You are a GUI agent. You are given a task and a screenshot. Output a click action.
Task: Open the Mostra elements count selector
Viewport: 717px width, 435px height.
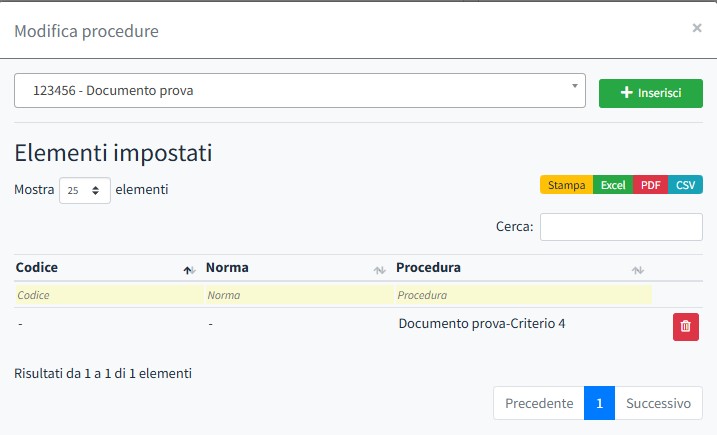click(x=85, y=190)
